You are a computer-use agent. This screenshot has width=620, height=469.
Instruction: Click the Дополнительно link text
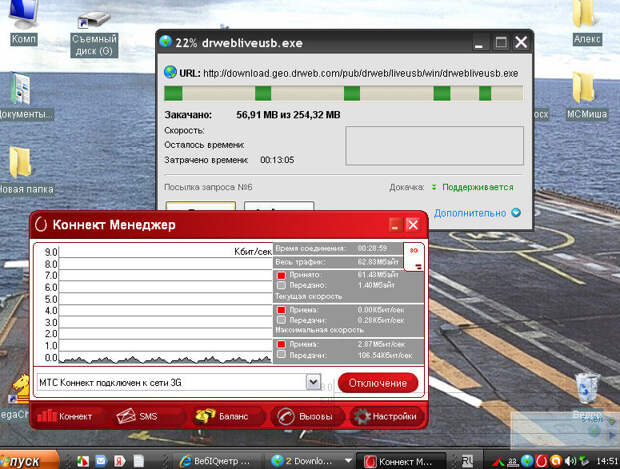(470, 213)
